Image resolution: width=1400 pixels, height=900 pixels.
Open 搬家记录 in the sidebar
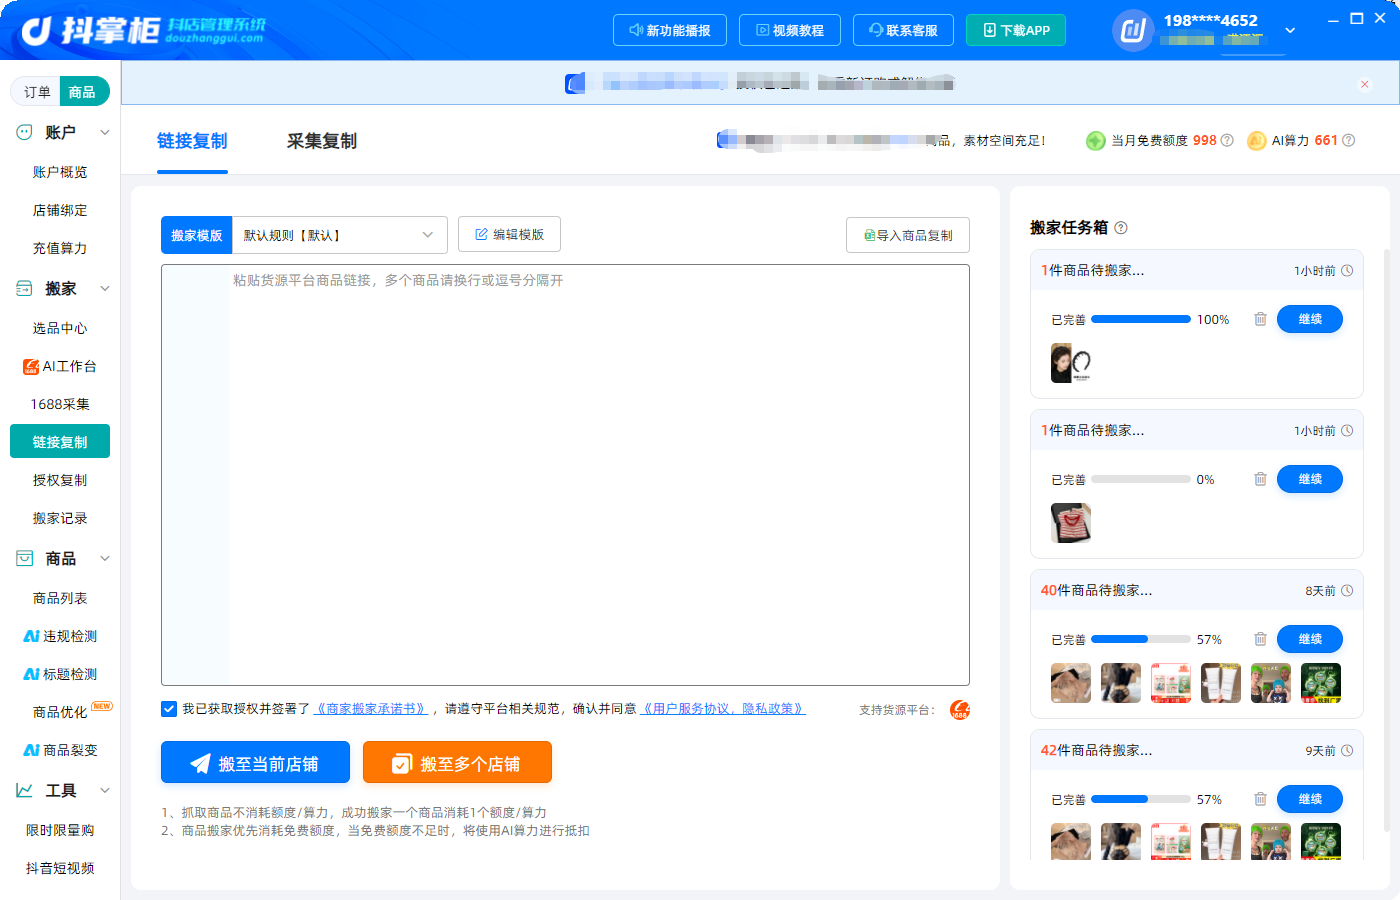click(60, 518)
